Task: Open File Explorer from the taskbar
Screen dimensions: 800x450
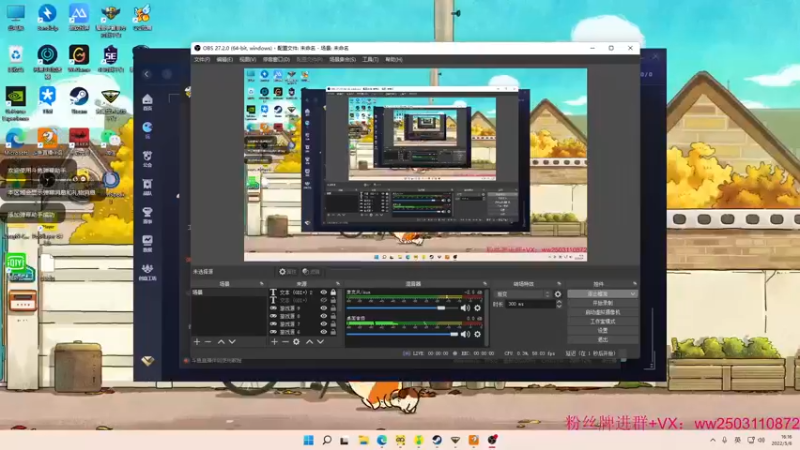Action: pos(364,440)
